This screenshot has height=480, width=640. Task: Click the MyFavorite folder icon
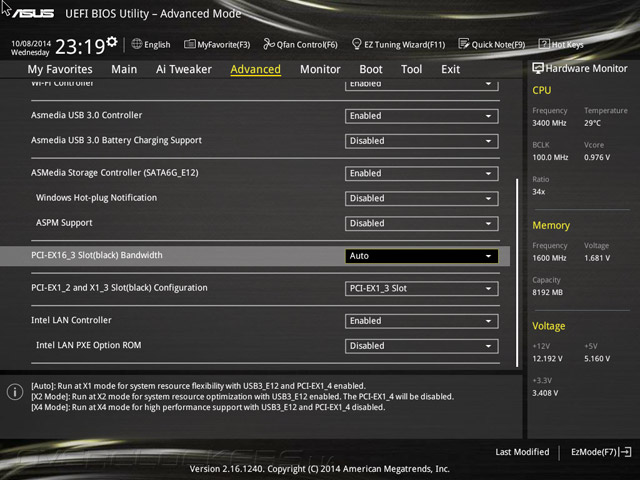(x=190, y=44)
